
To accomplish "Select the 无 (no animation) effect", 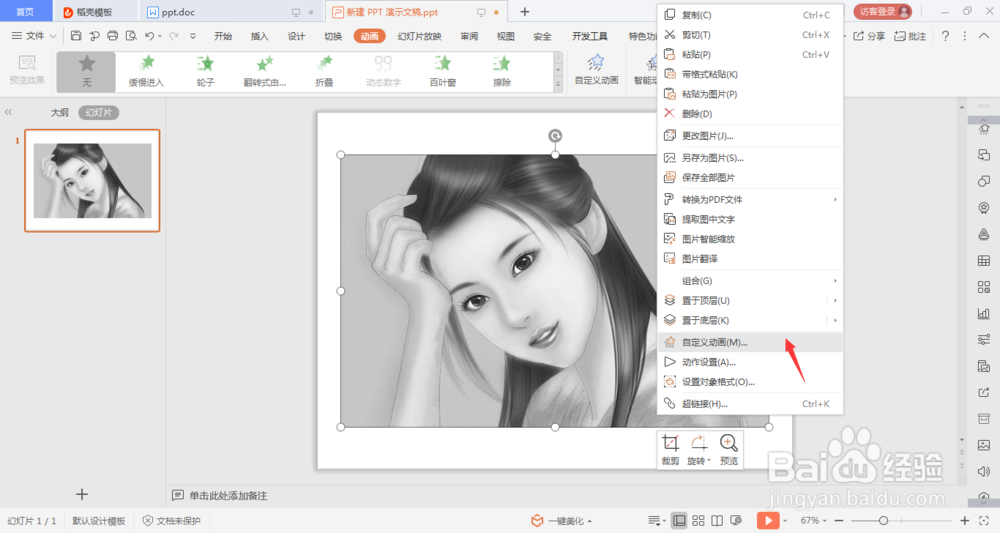I will coord(87,71).
